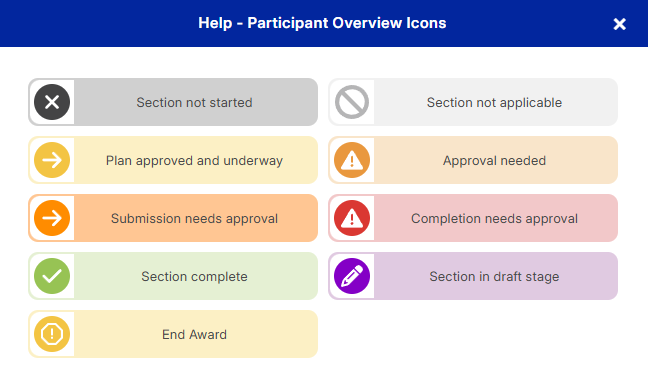Select the 'Section not started' label
Viewport: 648px width, 388px height.
(x=194, y=102)
